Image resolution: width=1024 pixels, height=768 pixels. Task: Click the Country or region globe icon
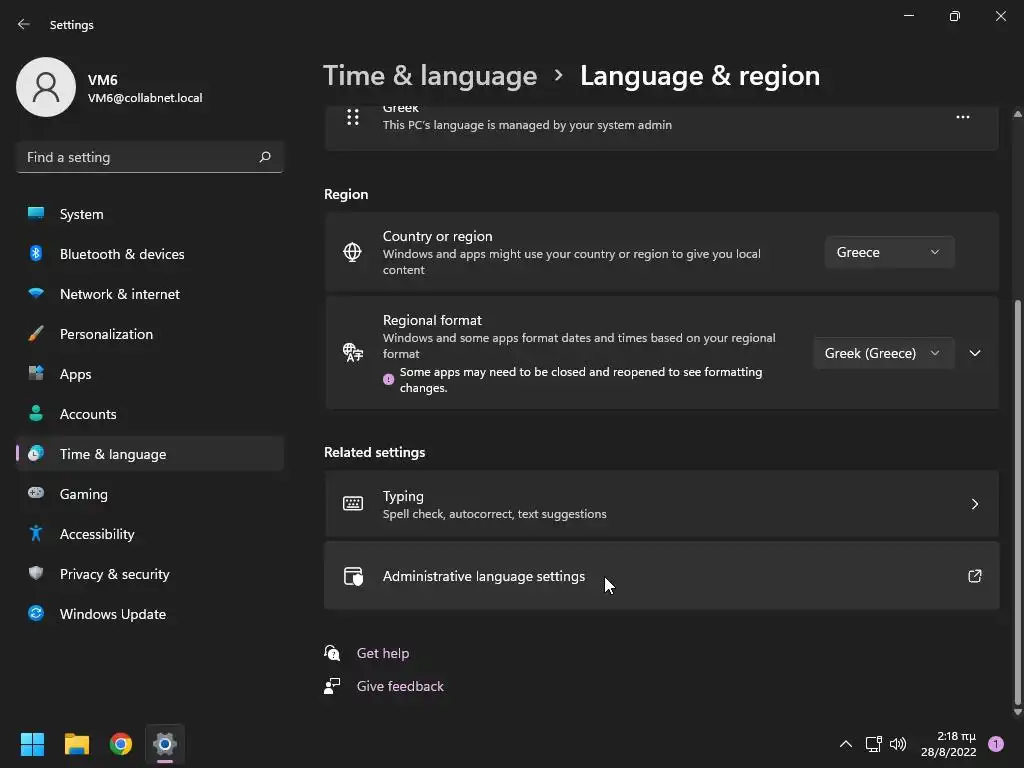point(352,252)
